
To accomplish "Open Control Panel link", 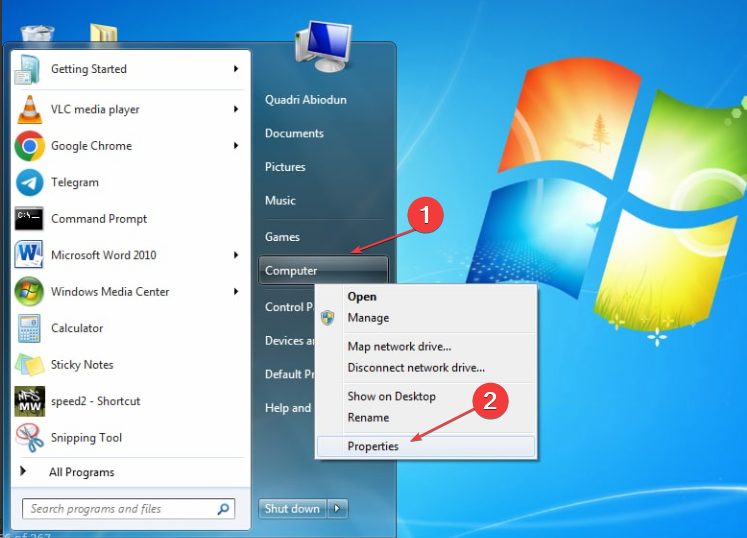I will coord(289,307).
